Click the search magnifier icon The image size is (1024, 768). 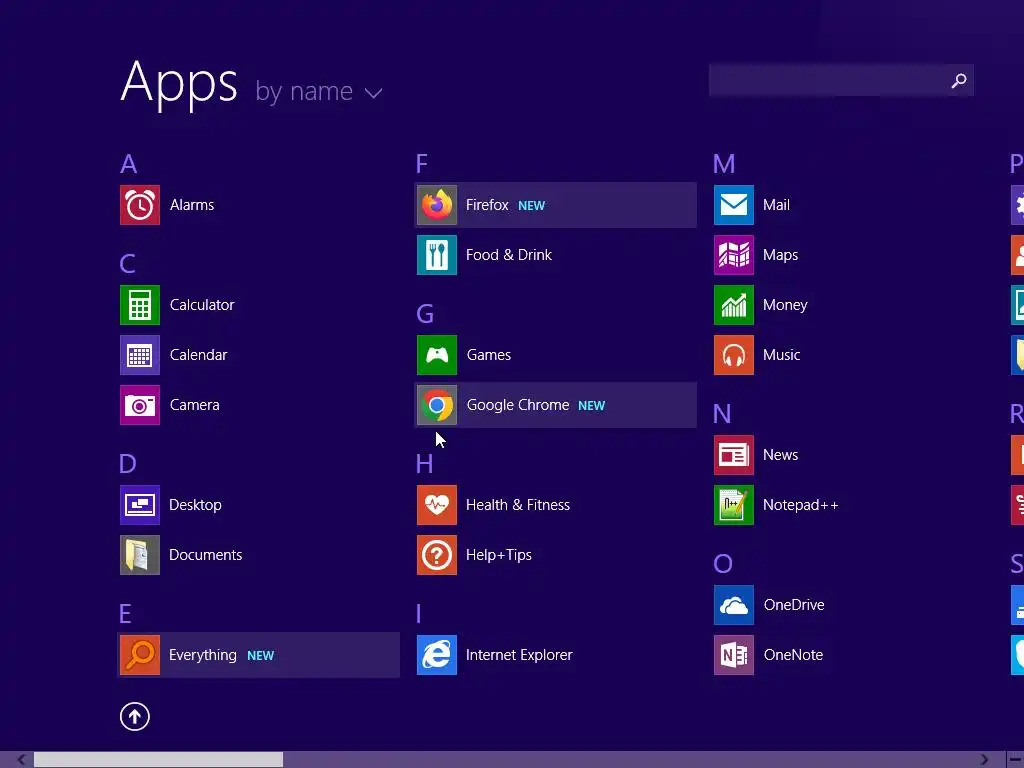coord(959,80)
